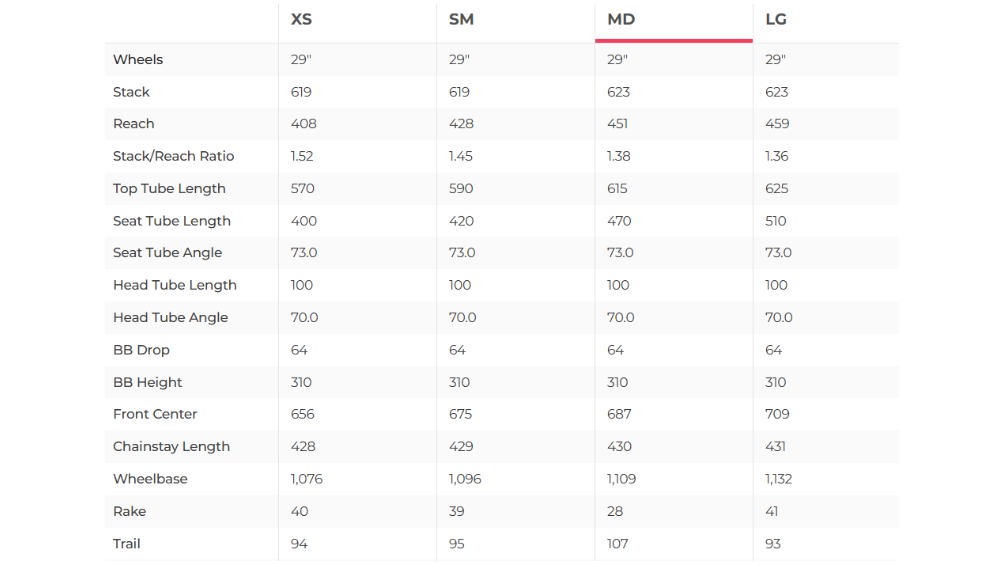
Task: Select the XS size column header
Action: click(x=301, y=20)
